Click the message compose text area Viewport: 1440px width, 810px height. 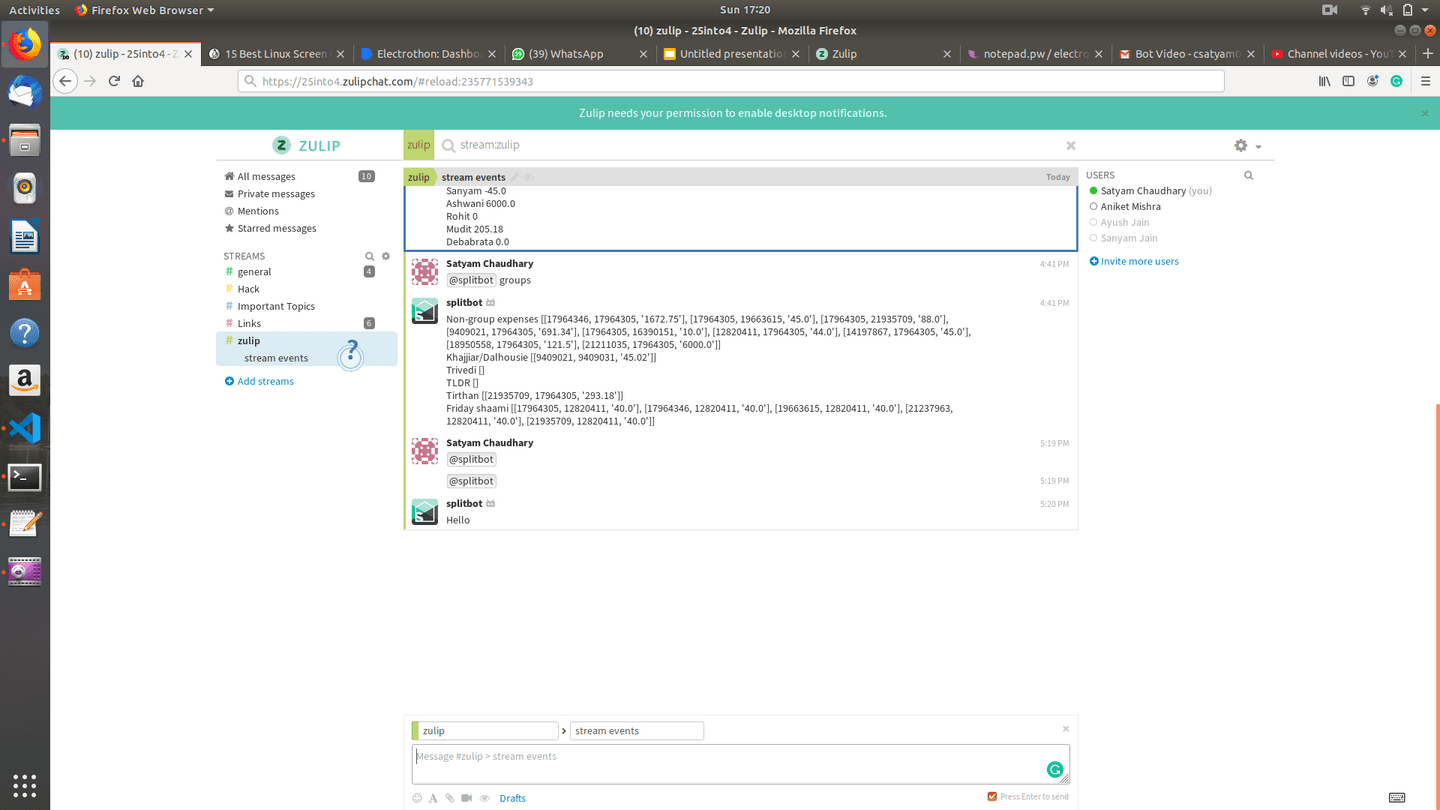pyautogui.click(x=740, y=764)
